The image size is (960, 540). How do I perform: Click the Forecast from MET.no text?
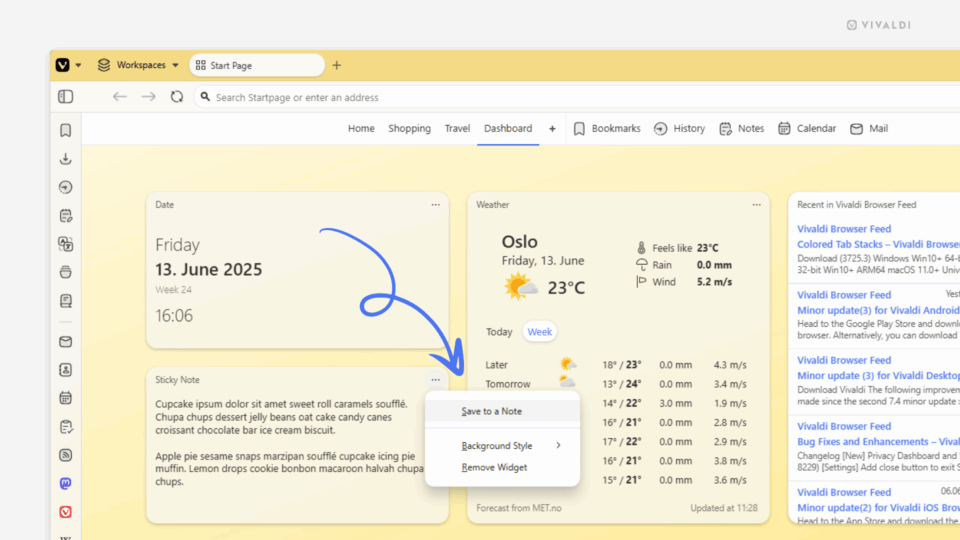(519, 508)
